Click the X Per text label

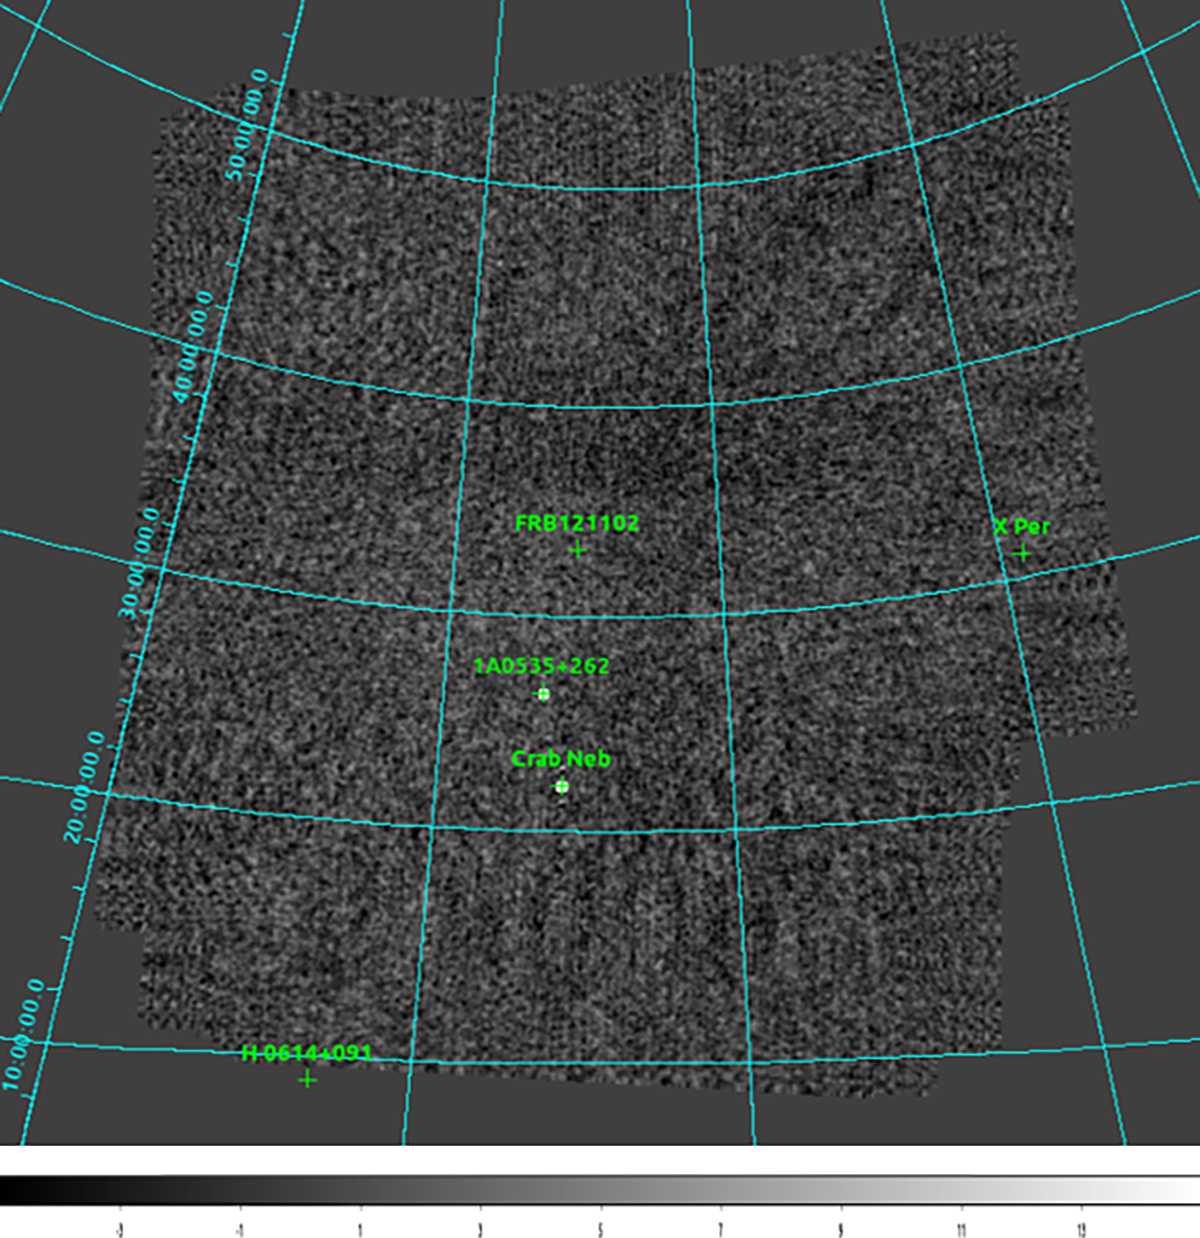tap(1021, 527)
